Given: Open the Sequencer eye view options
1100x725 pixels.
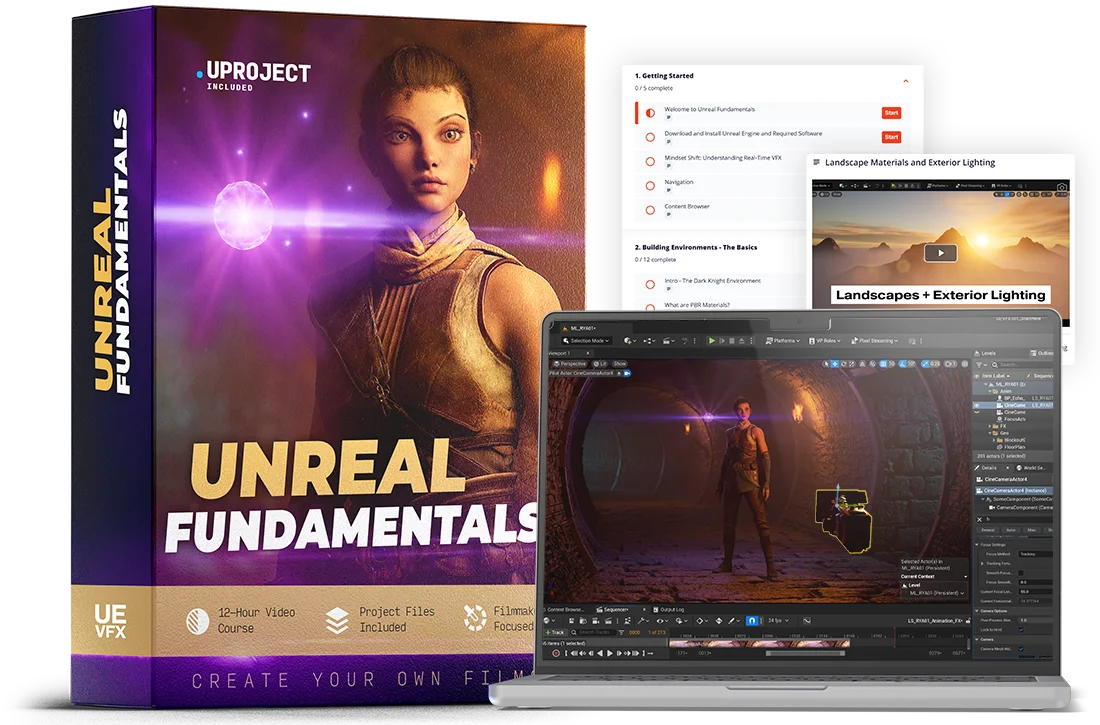Looking at the screenshot, I should 662,620.
